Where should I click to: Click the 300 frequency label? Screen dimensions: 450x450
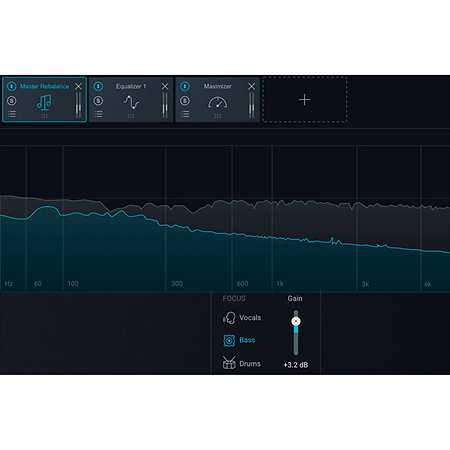177,283
